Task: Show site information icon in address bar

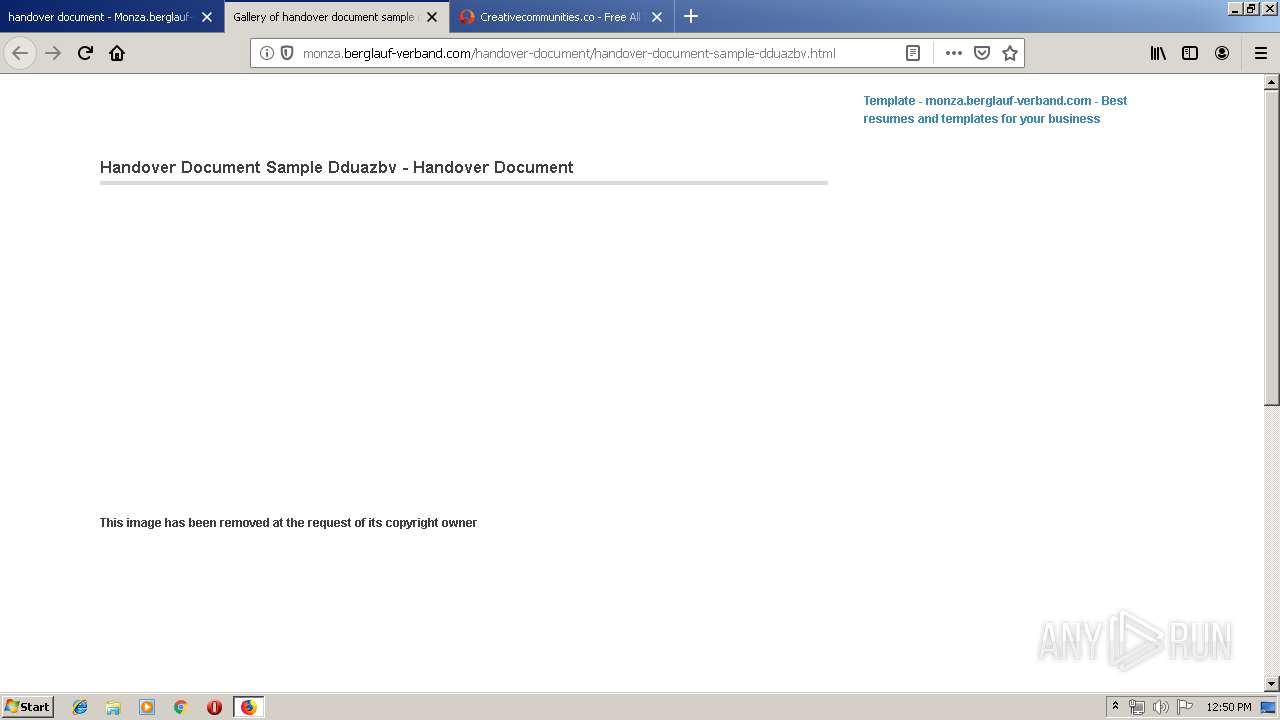Action: coord(267,53)
